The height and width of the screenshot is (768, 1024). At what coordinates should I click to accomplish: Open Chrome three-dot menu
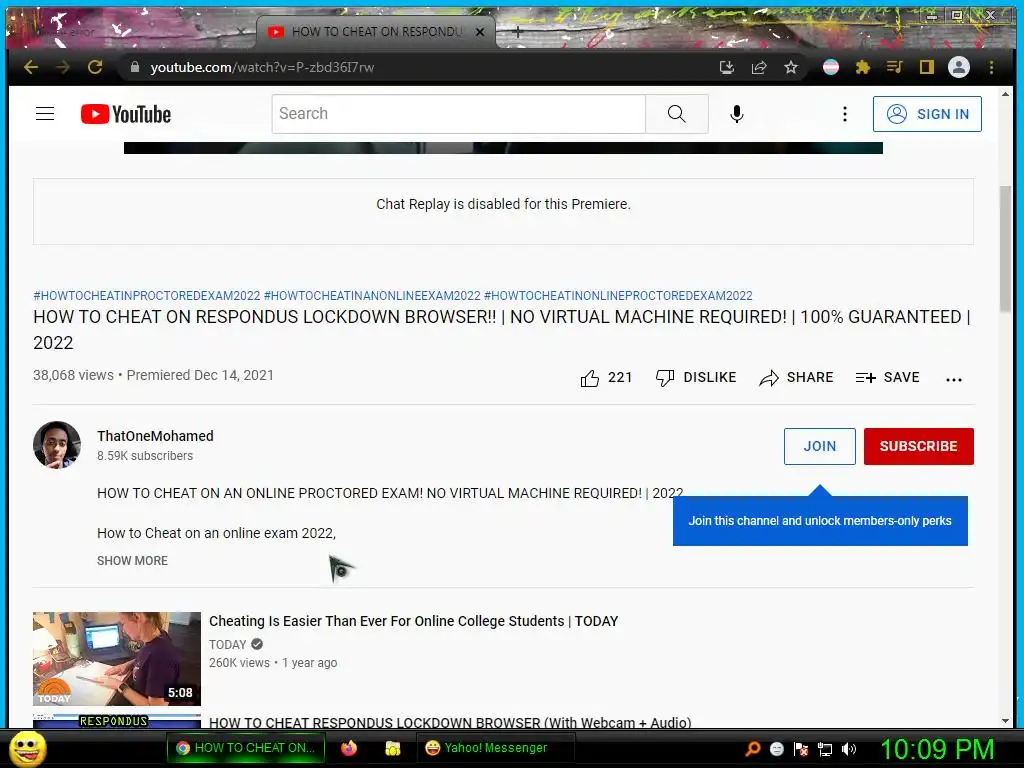click(991, 67)
